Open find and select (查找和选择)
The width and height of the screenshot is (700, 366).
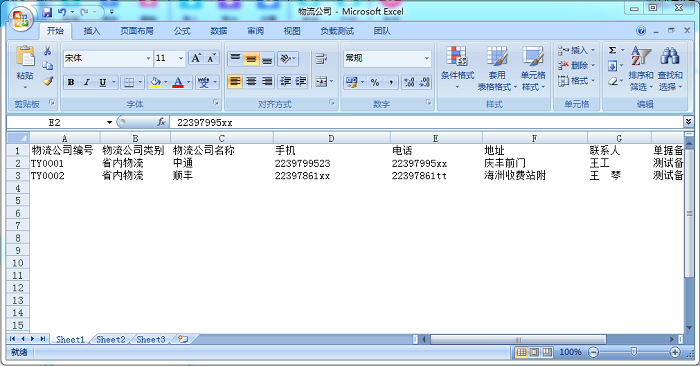pyautogui.click(x=670, y=68)
